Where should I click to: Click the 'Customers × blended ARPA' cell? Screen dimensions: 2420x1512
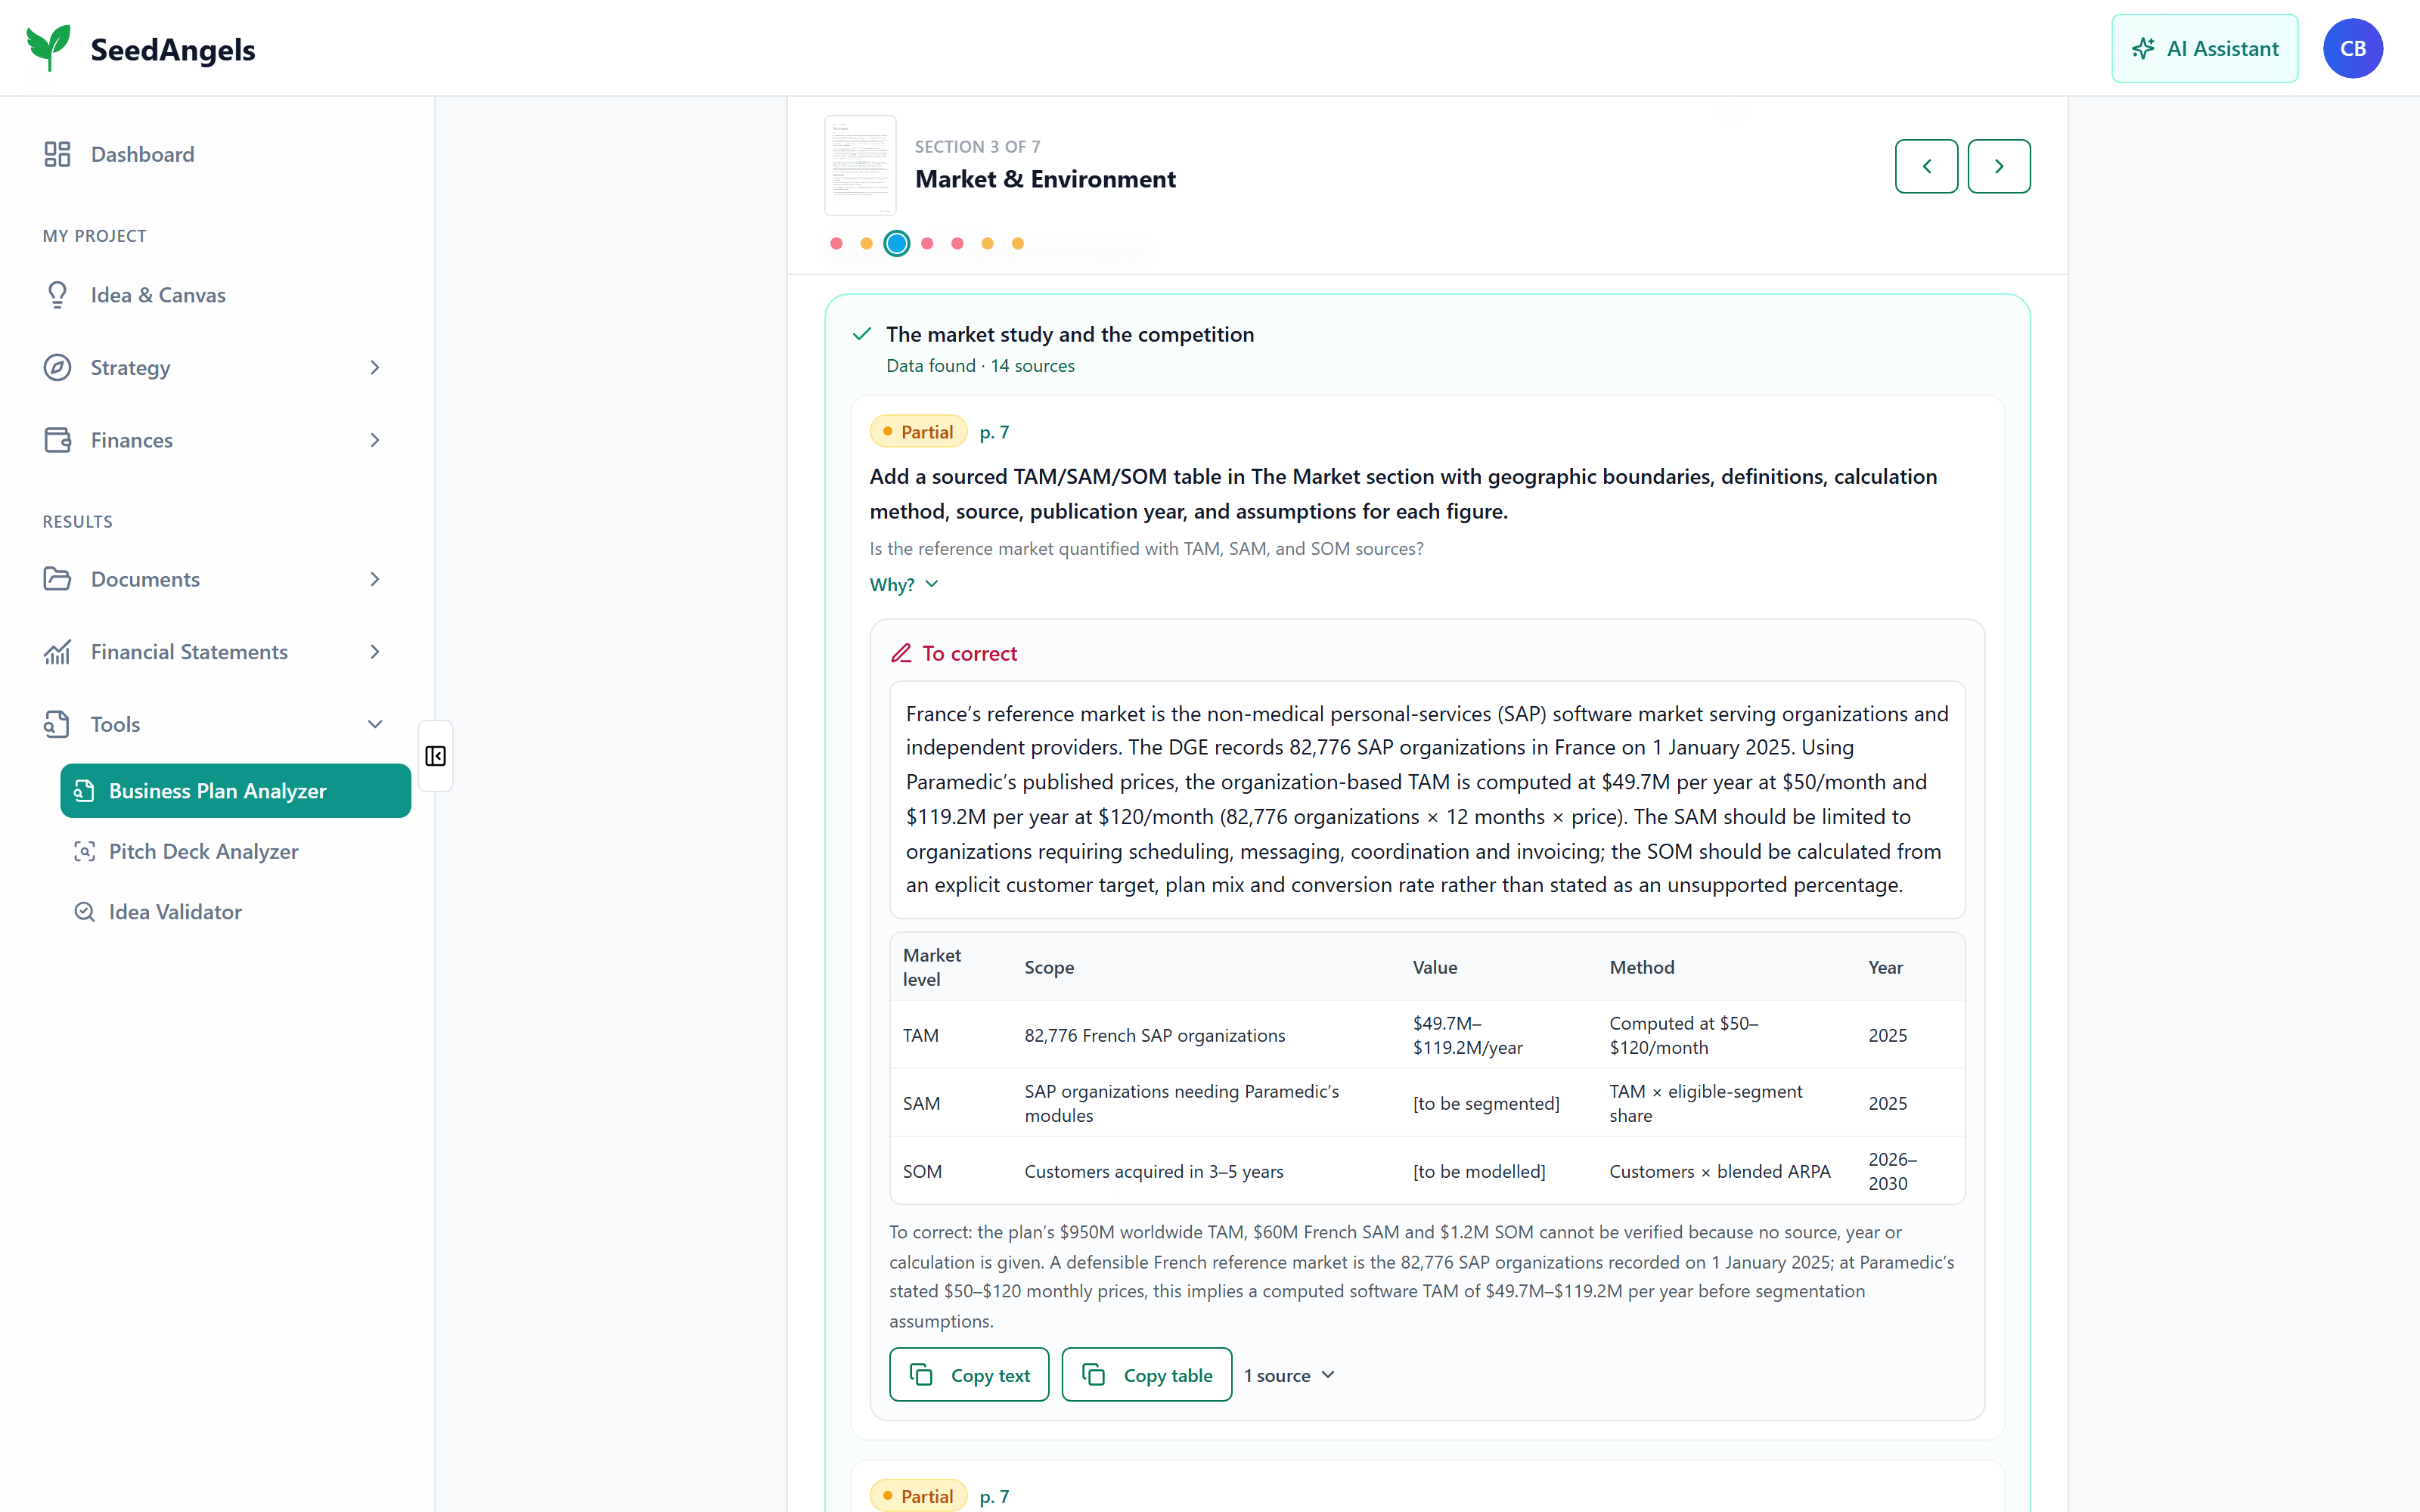pos(1719,1171)
